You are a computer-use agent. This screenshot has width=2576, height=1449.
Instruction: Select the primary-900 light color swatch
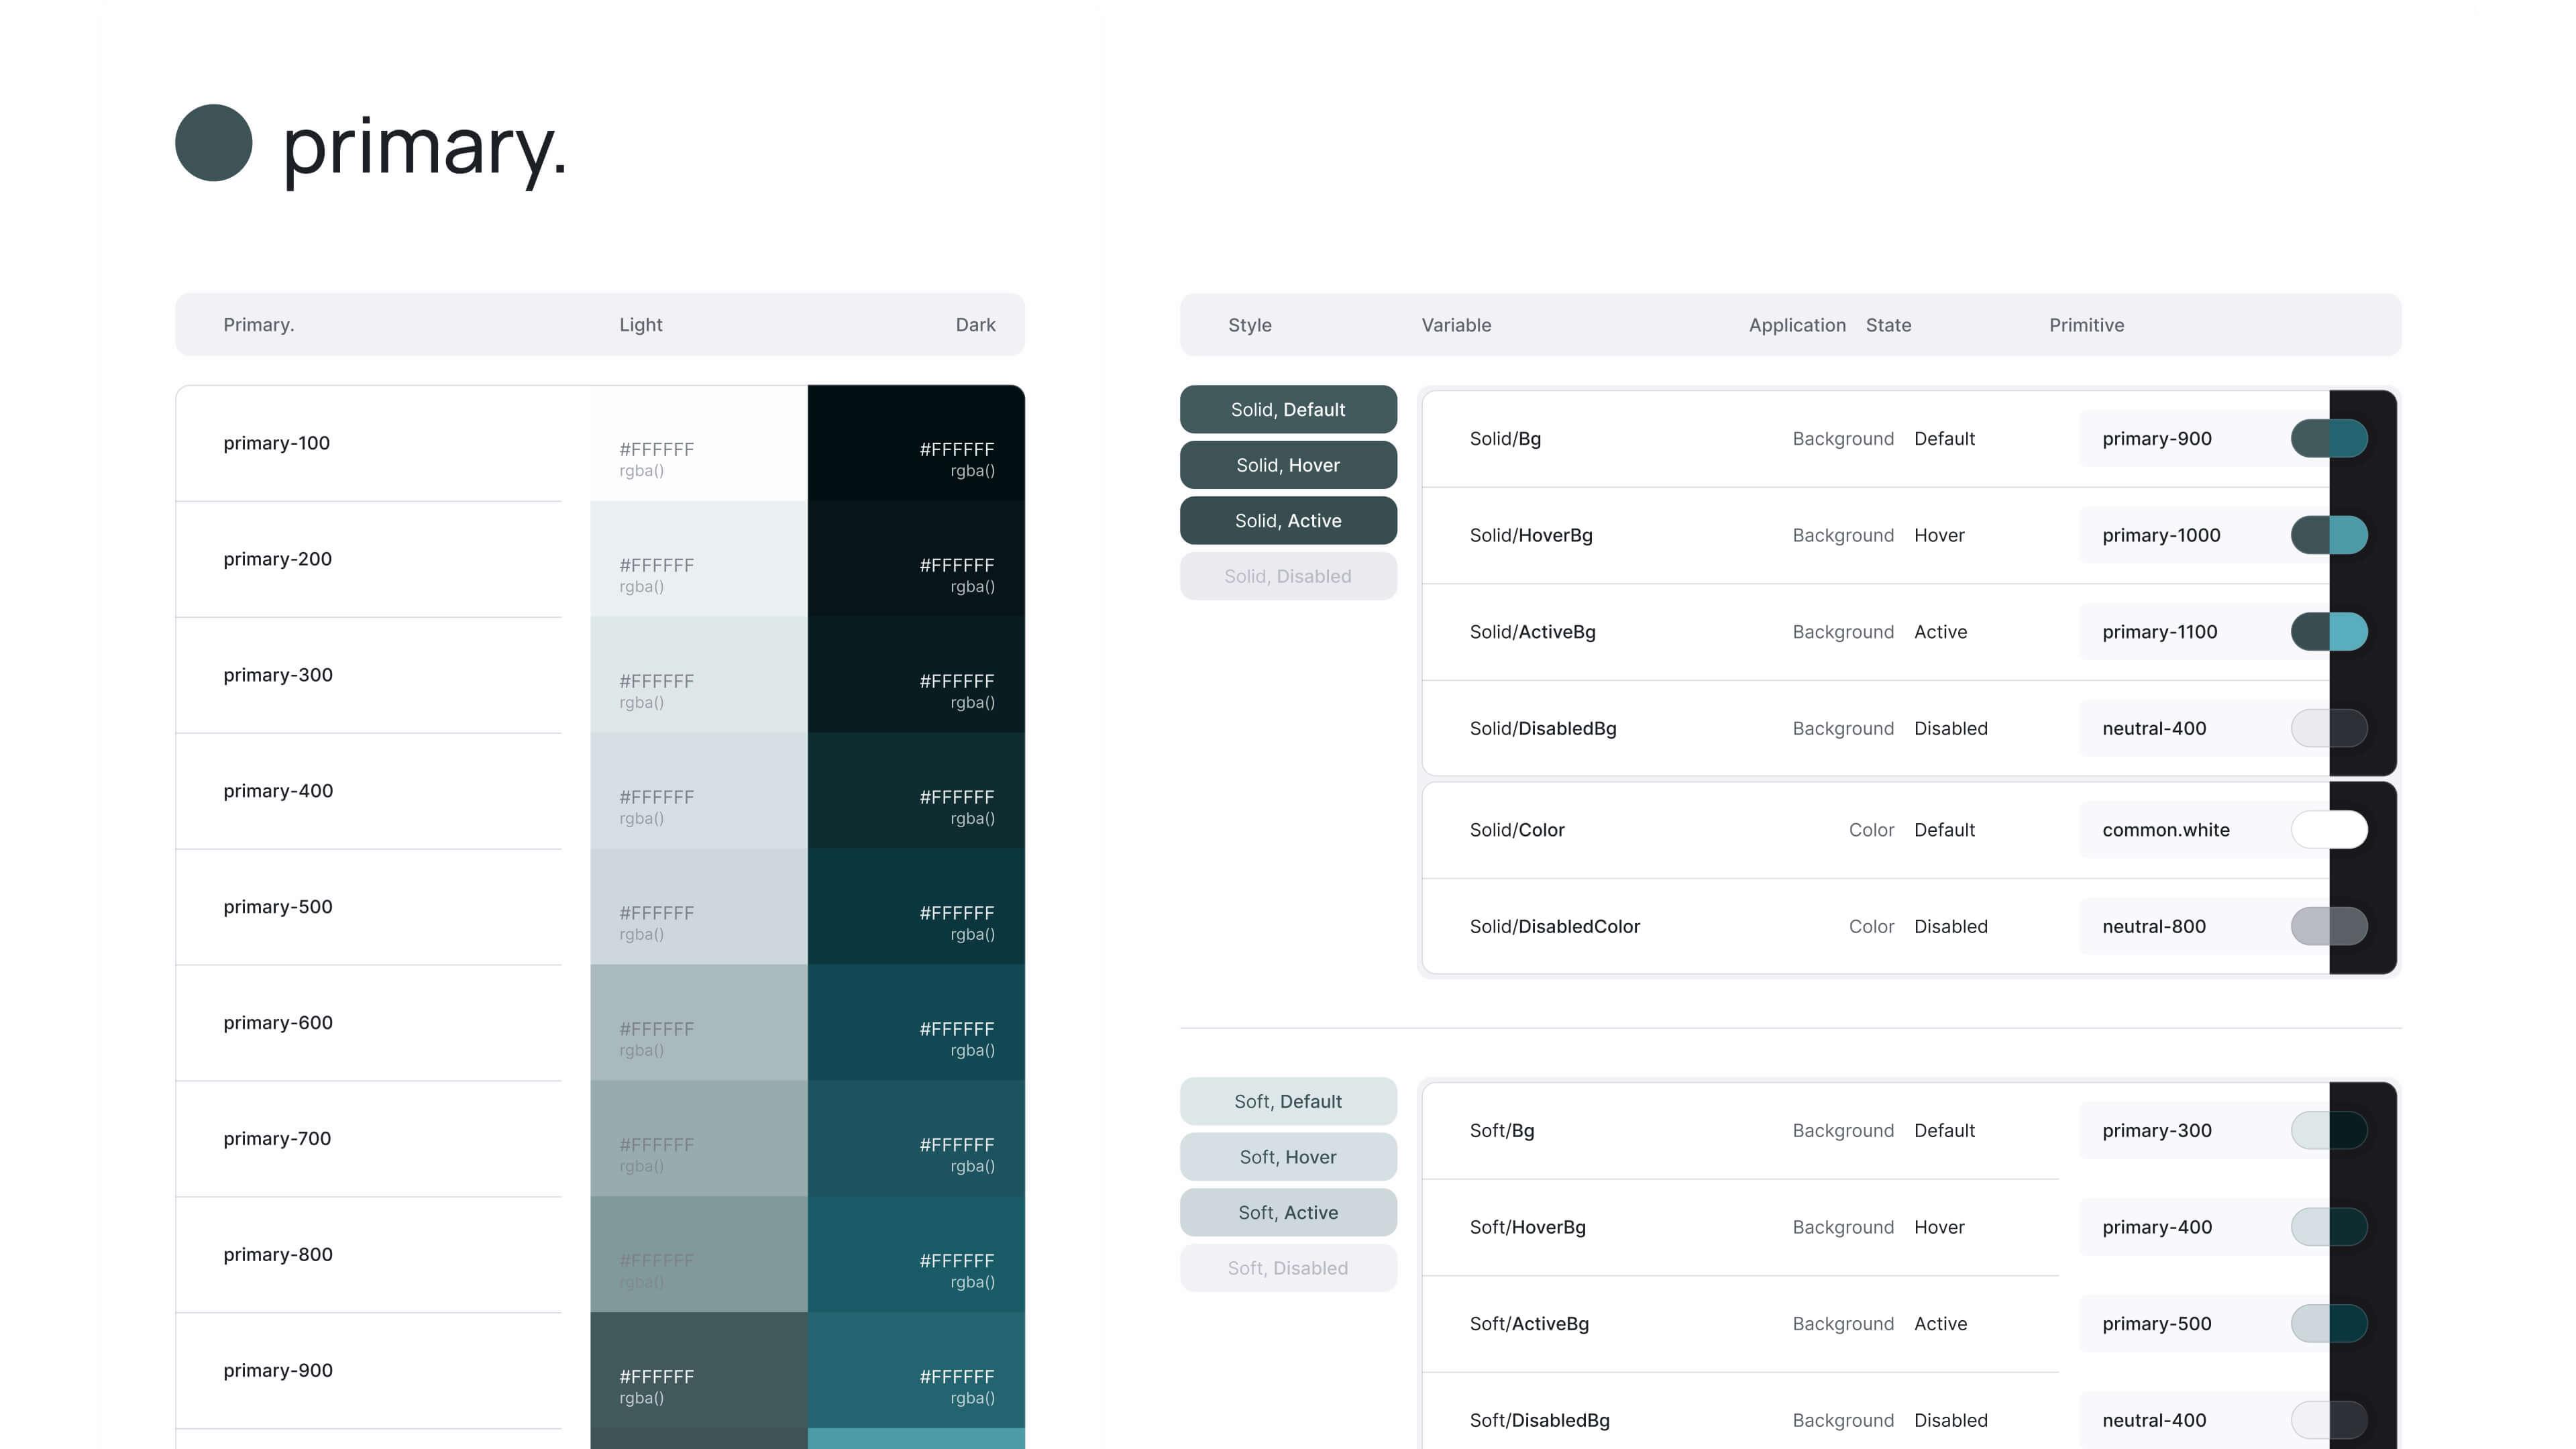(699, 1371)
